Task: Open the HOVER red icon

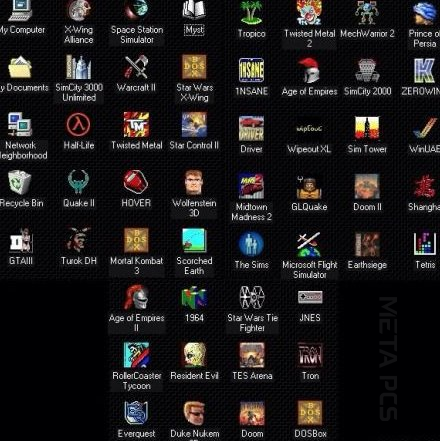Action: coord(136,182)
